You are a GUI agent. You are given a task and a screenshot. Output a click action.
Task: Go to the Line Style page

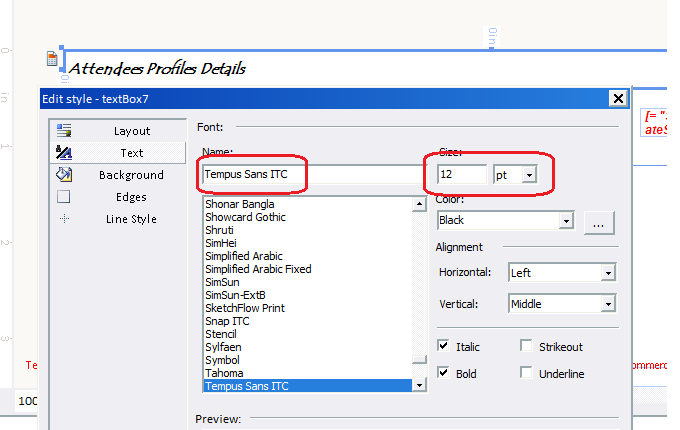118,219
